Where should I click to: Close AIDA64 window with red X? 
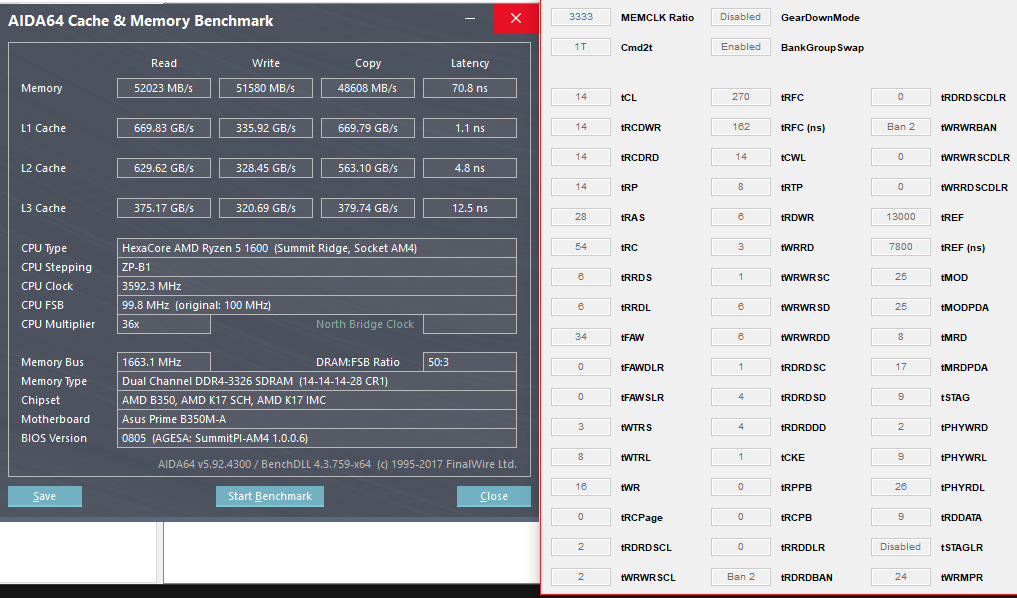pyautogui.click(x=516, y=18)
